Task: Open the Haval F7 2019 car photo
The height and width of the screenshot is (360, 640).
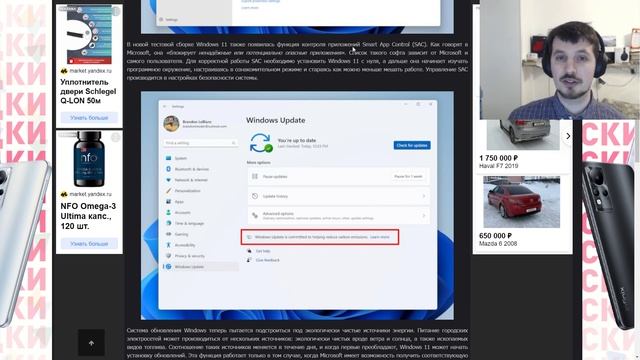Action: (523, 135)
